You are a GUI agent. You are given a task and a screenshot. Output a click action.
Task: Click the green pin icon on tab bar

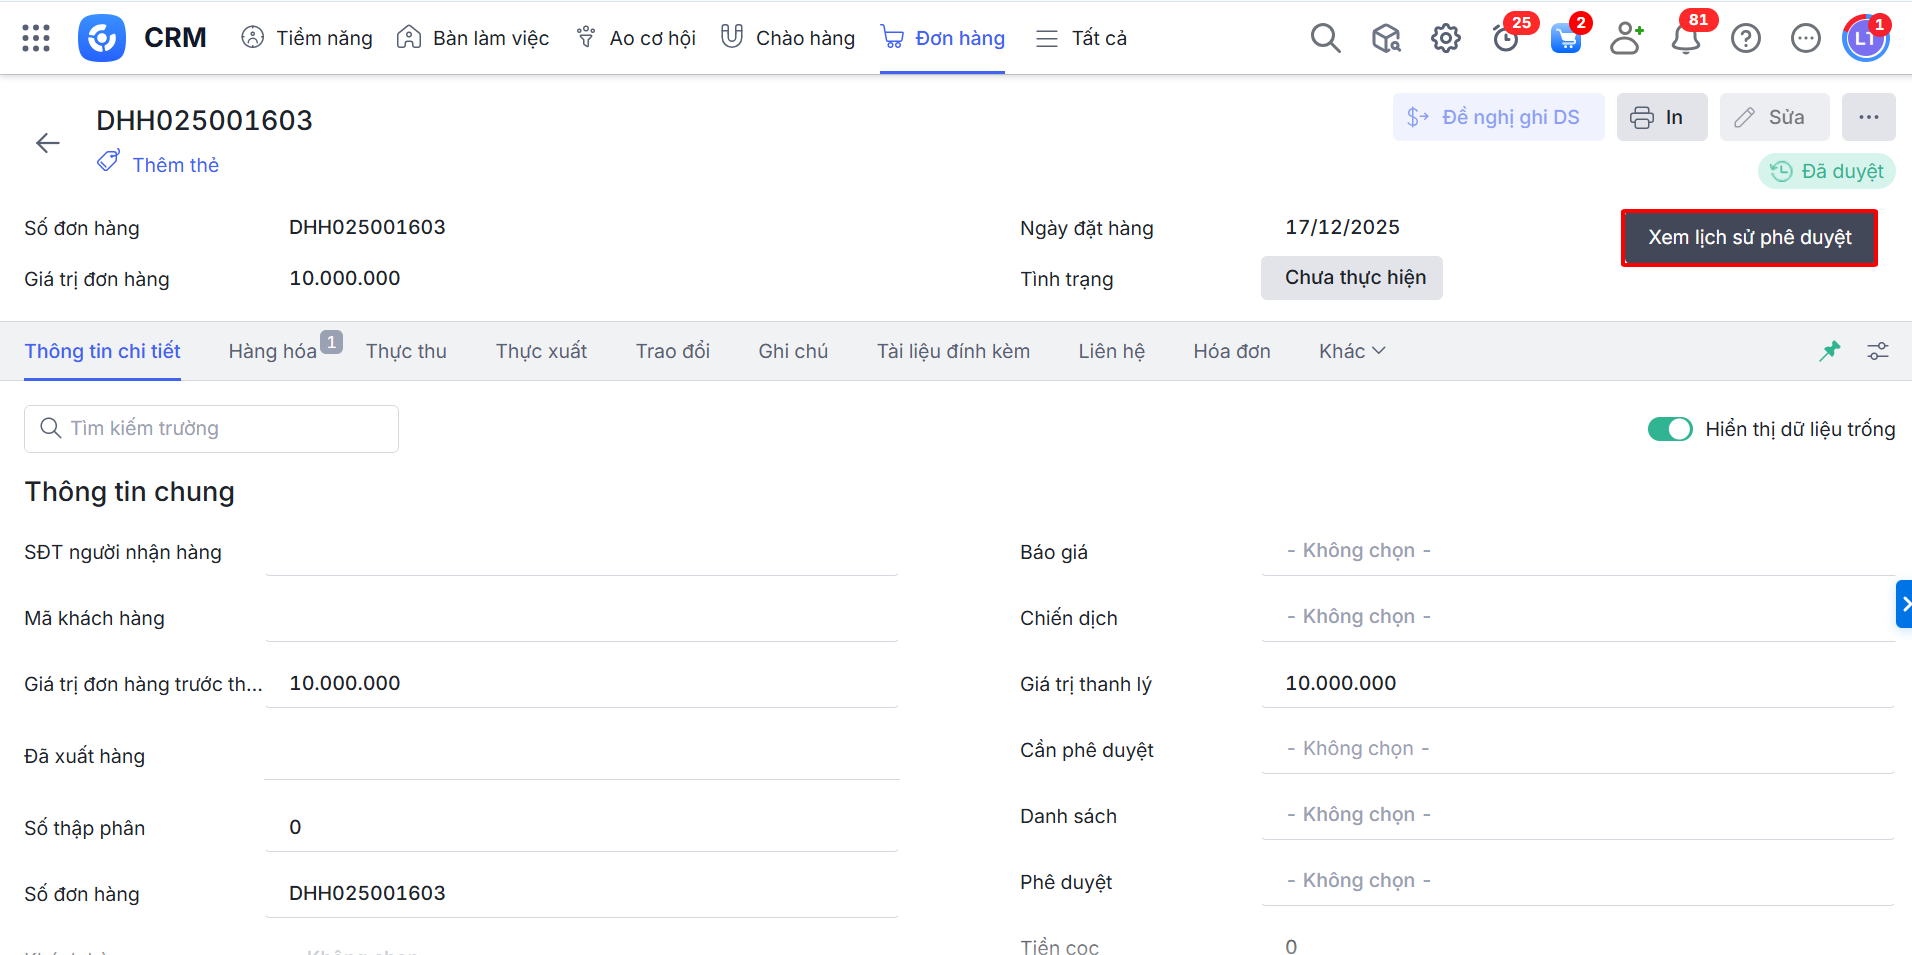pyautogui.click(x=1829, y=351)
